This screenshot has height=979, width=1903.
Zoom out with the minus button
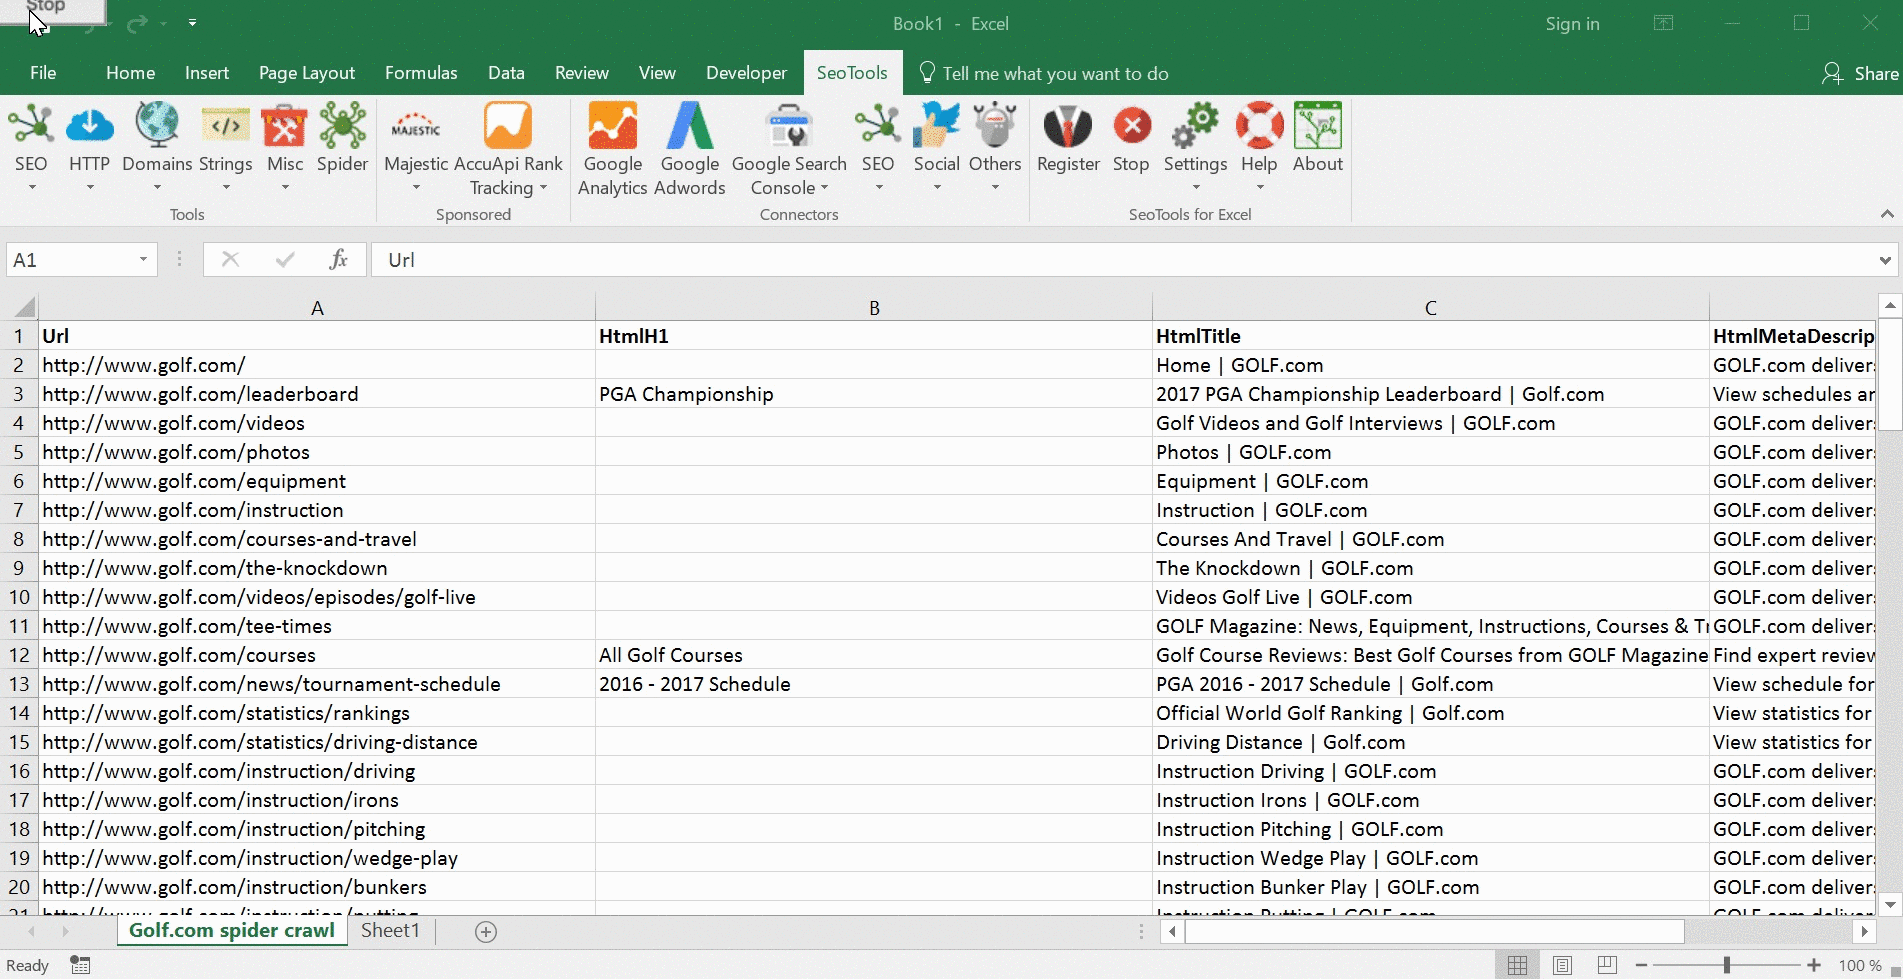coord(1642,965)
